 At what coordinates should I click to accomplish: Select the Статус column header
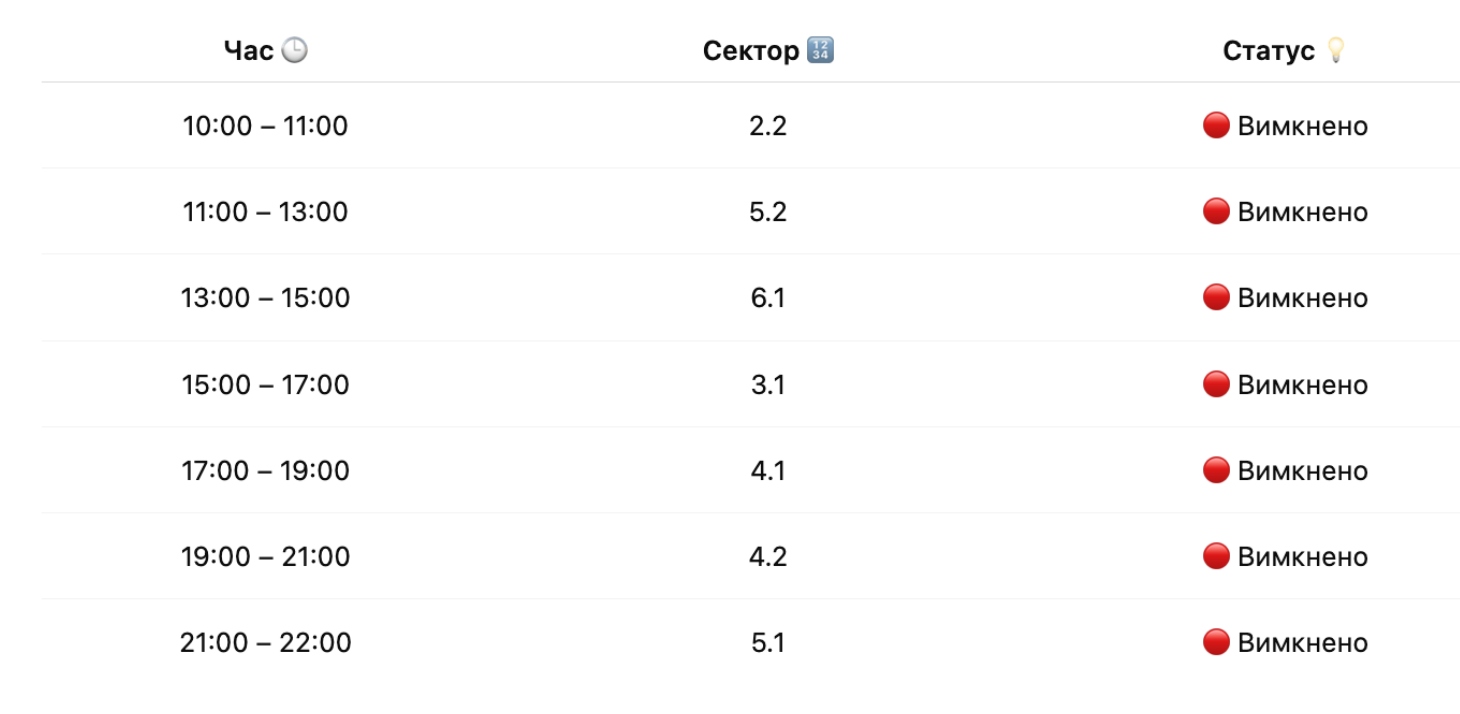(x=1268, y=51)
